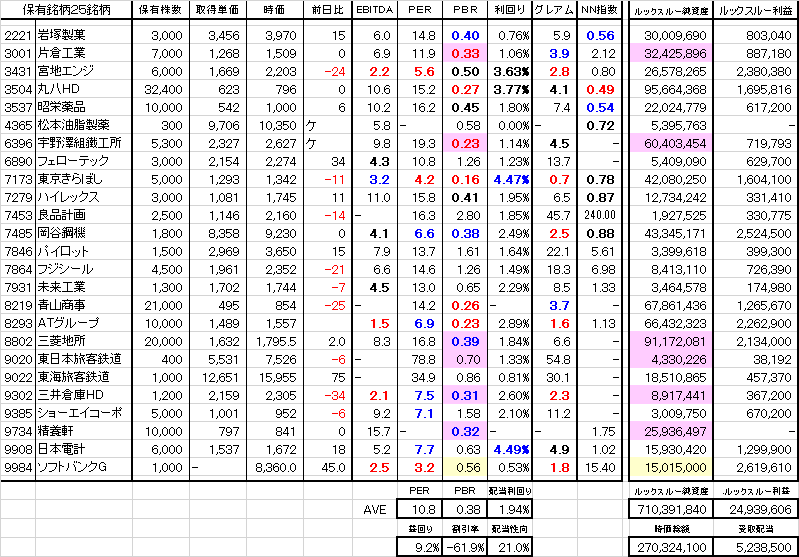Select the PBR column header in top row

pyautogui.click(x=465, y=10)
